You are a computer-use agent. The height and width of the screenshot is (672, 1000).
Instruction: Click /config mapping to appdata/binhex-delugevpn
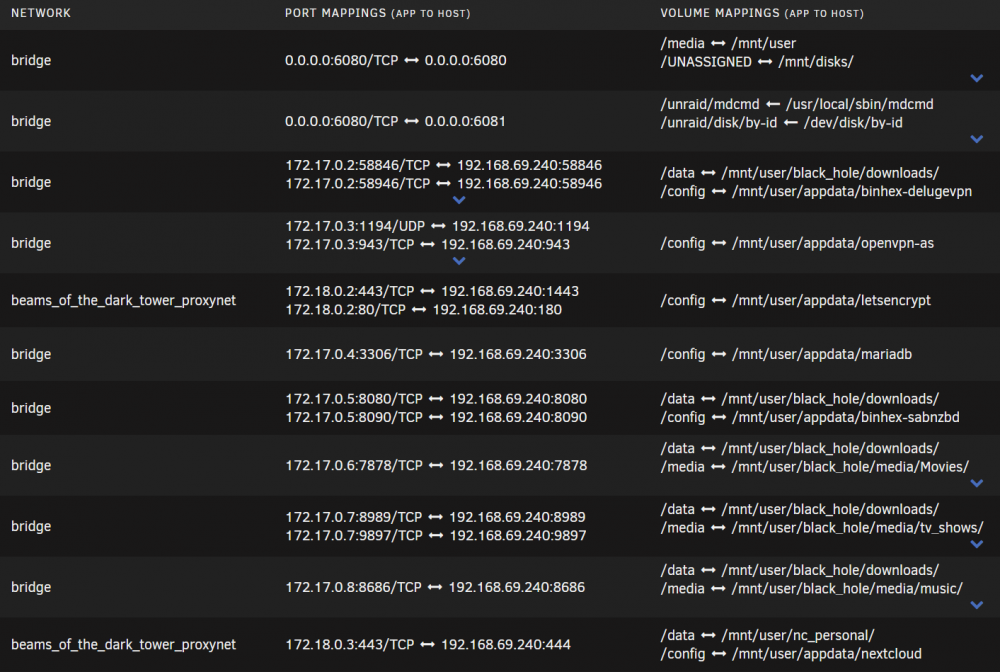pos(816,192)
